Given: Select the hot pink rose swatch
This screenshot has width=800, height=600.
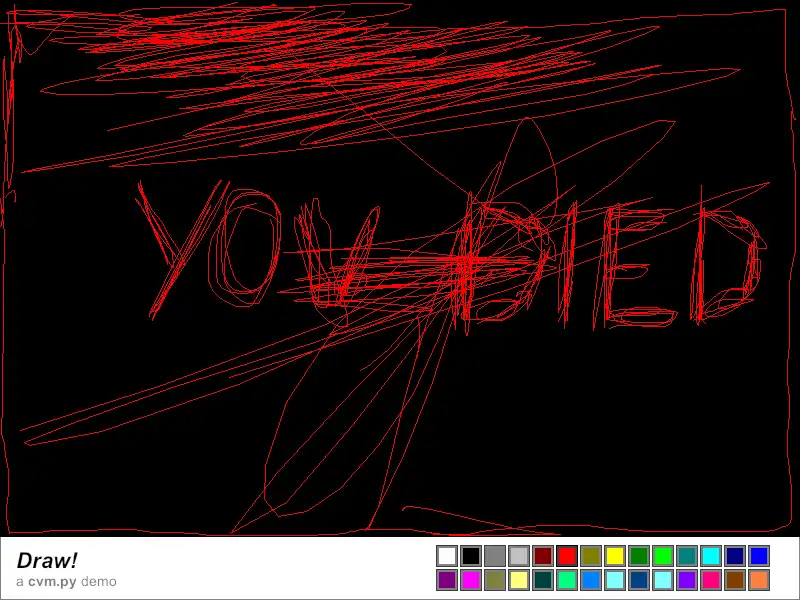Looking at the screenshot, I should (x=711, y=580).
